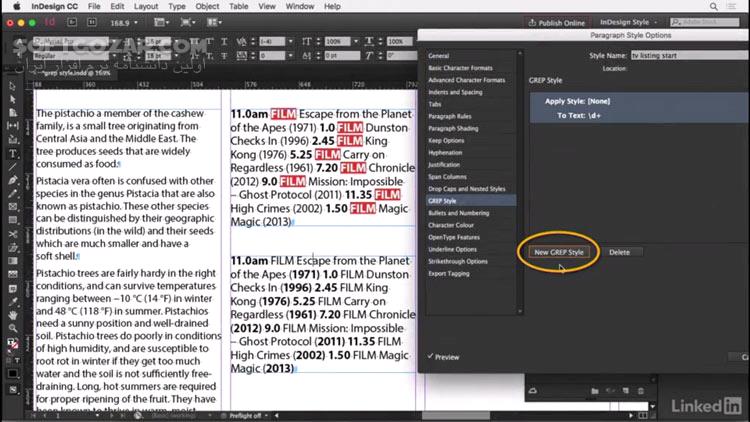Viewport: 750px width, 422px height.
Task: Select the Pencil tool
Action: point(12,194)
